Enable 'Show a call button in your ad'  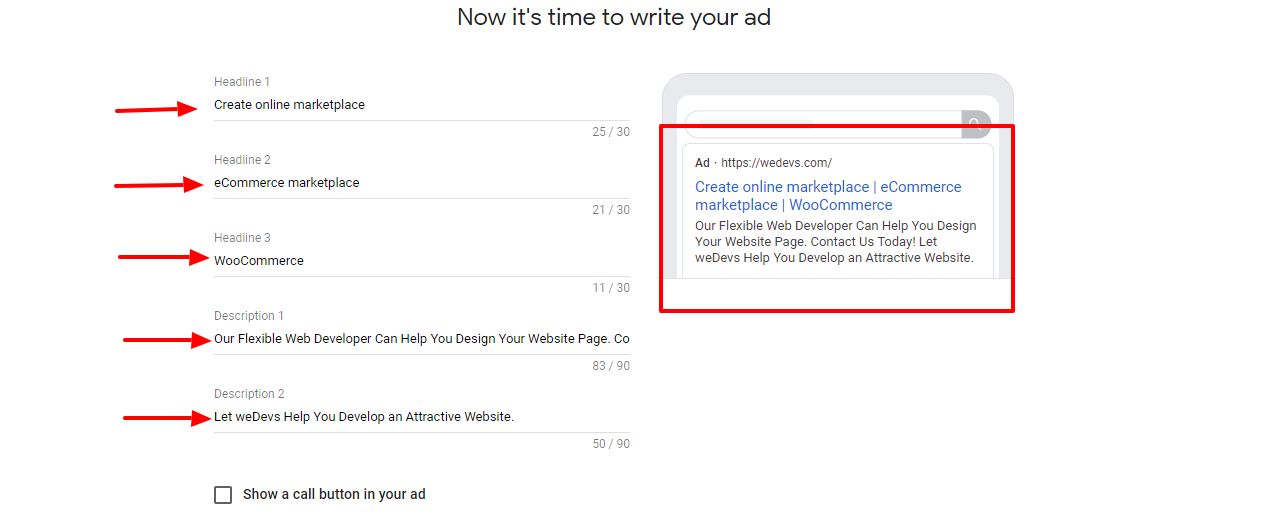[223, 495]
